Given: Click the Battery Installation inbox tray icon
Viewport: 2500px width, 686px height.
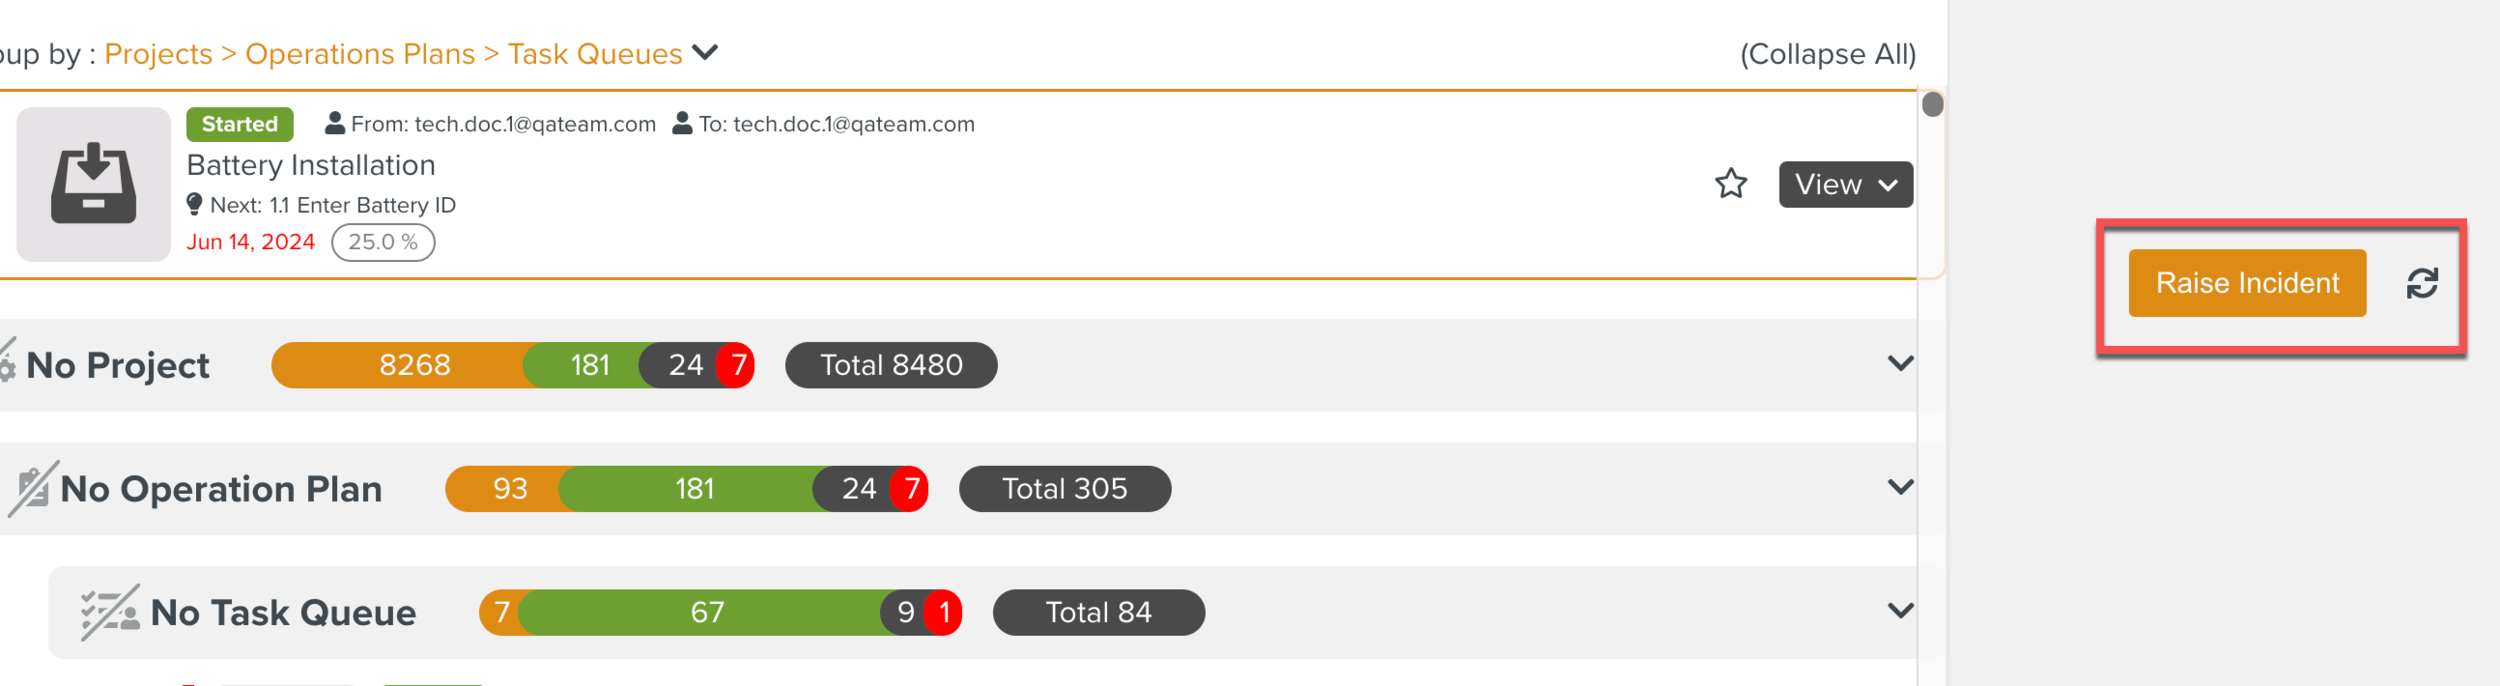Looking at the screenshot, I should click(93, 185).
